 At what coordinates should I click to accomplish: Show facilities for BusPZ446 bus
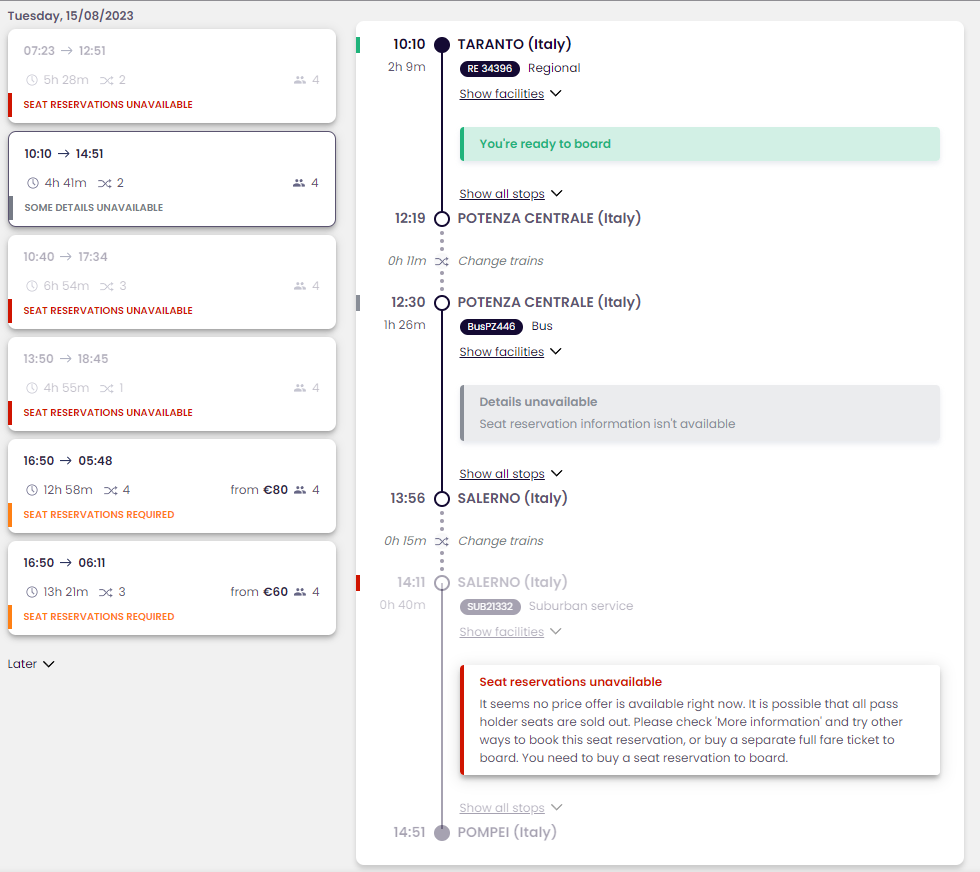(x=510, y=352)
